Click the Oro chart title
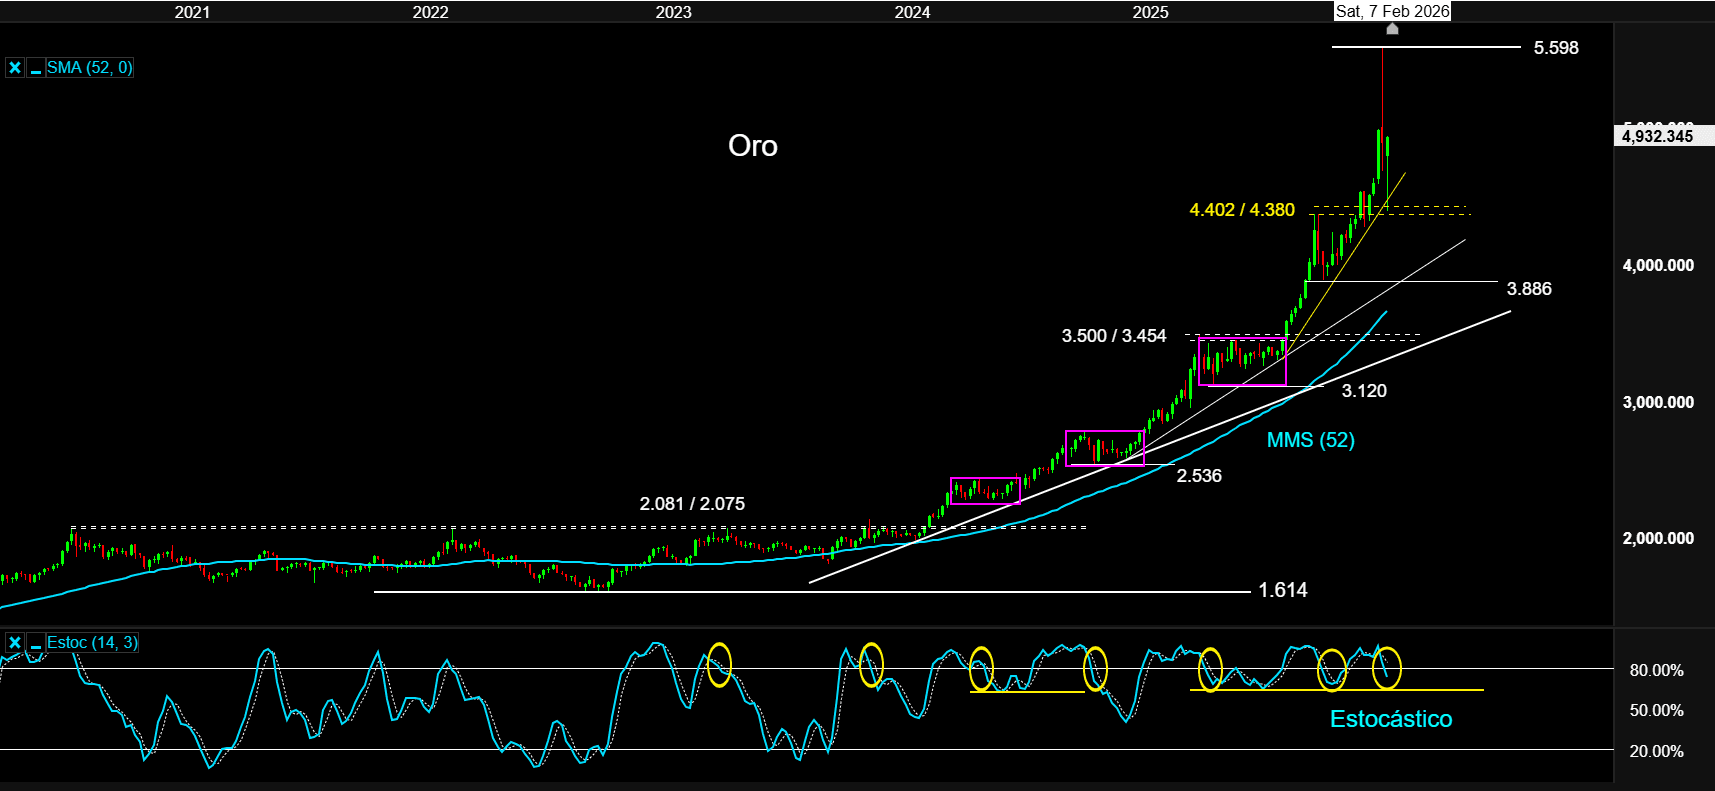The image size is (1715, 791). [753, 146]
